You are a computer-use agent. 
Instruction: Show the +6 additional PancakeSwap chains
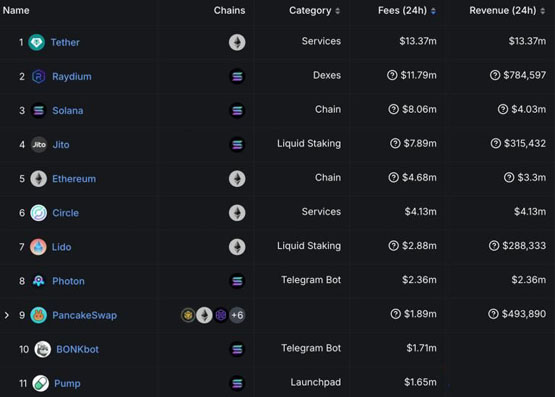(238, 315)
